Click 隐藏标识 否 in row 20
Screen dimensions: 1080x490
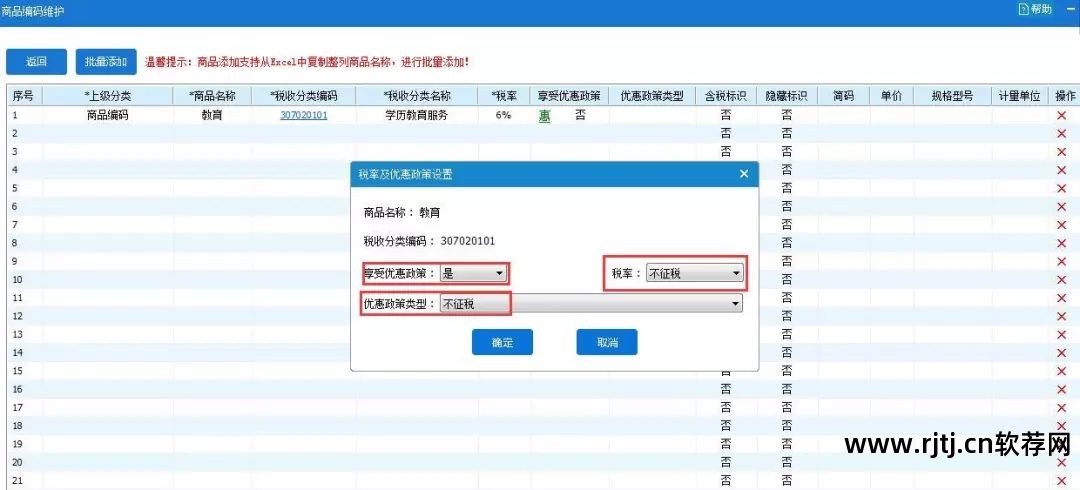point(786,462)
